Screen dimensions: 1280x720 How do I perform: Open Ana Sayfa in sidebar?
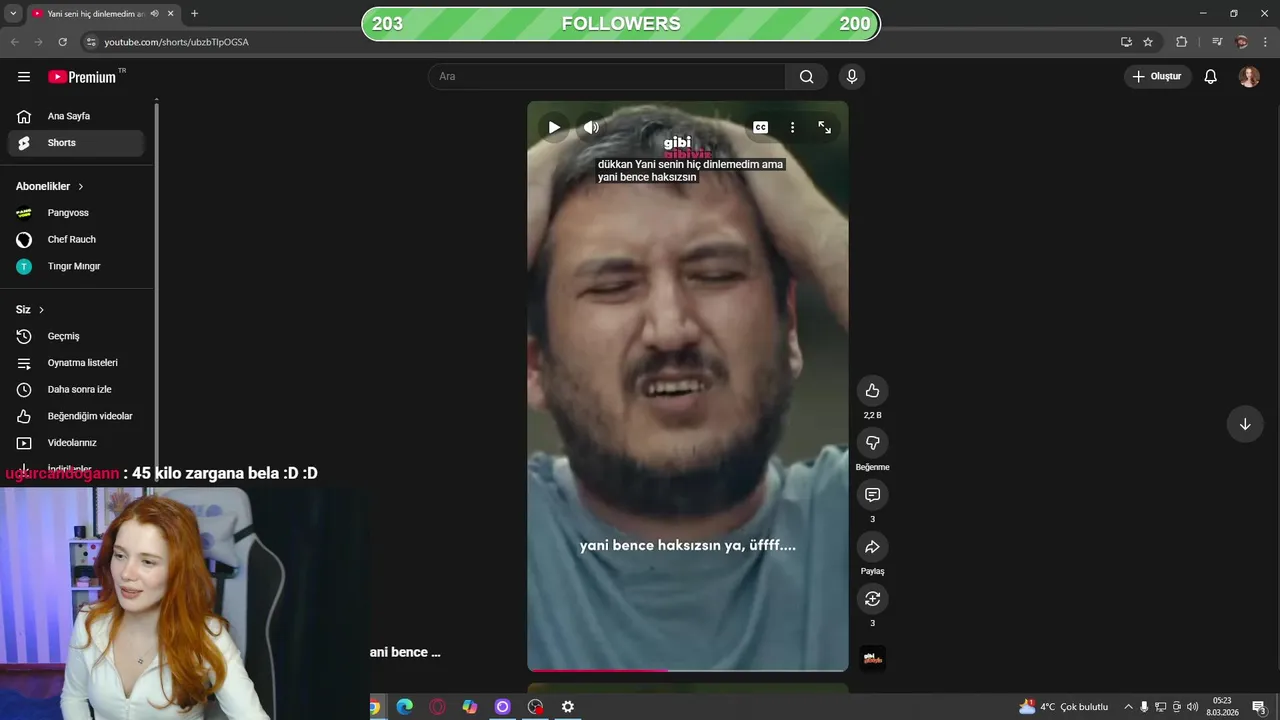(x=76, y=116)
